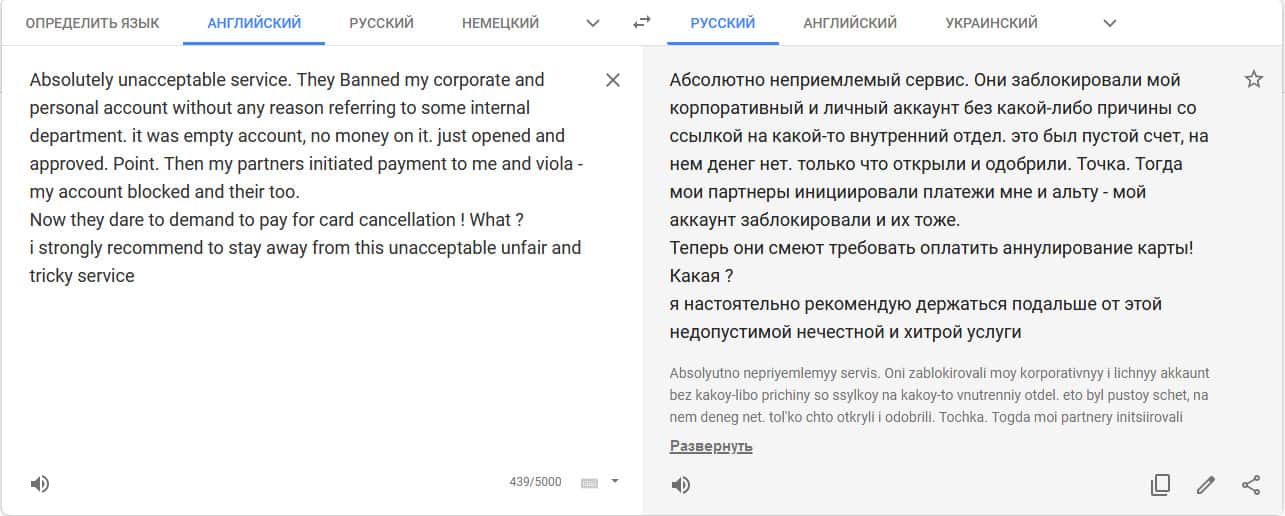Viewport: 1285px width, 516px height.
Task: Switch target language to Украинский
Action: tap(991, 23)
